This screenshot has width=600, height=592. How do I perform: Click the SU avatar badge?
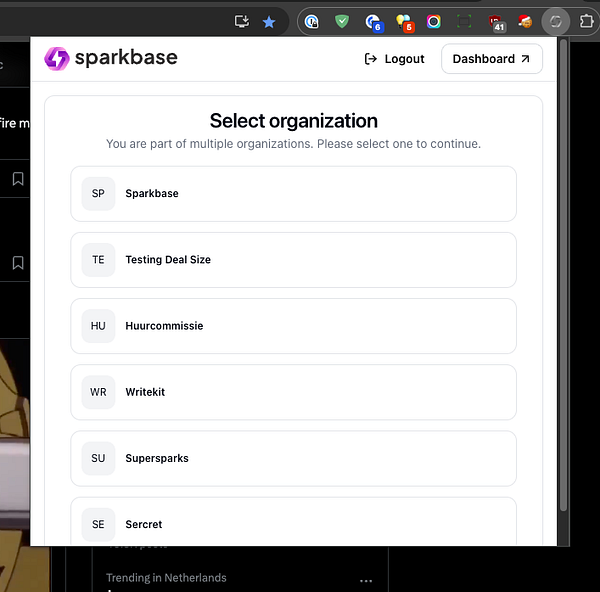[x=98, y=458]
